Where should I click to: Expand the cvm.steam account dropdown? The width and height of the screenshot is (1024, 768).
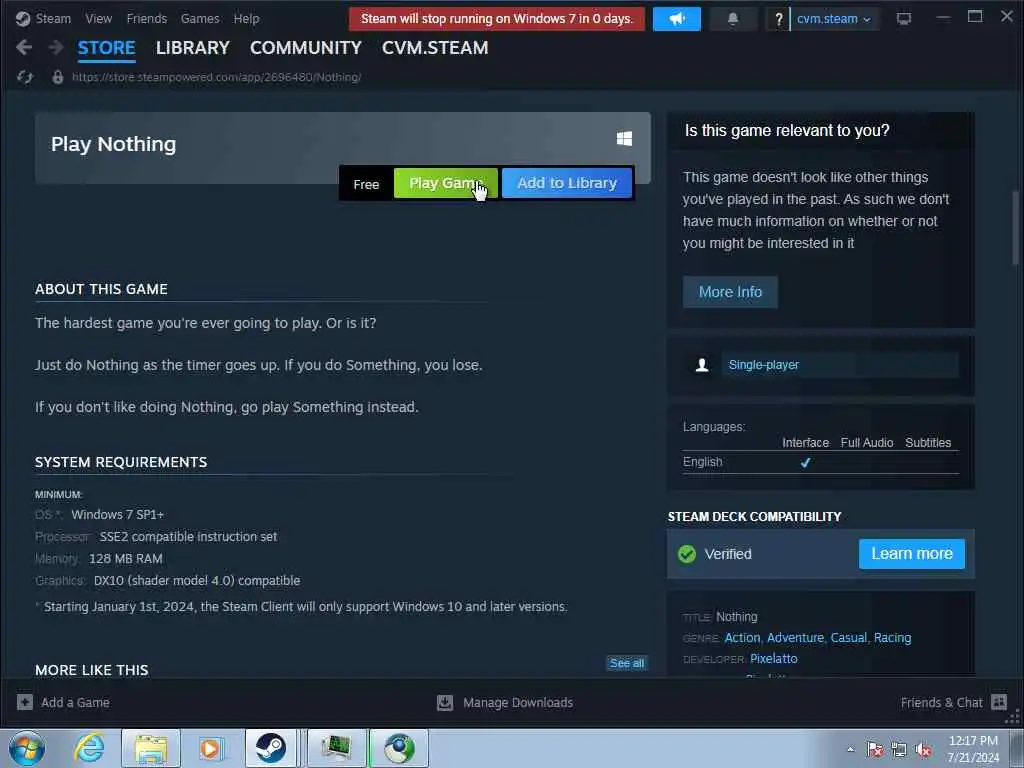pyautogui.click(x=834, y=19)
